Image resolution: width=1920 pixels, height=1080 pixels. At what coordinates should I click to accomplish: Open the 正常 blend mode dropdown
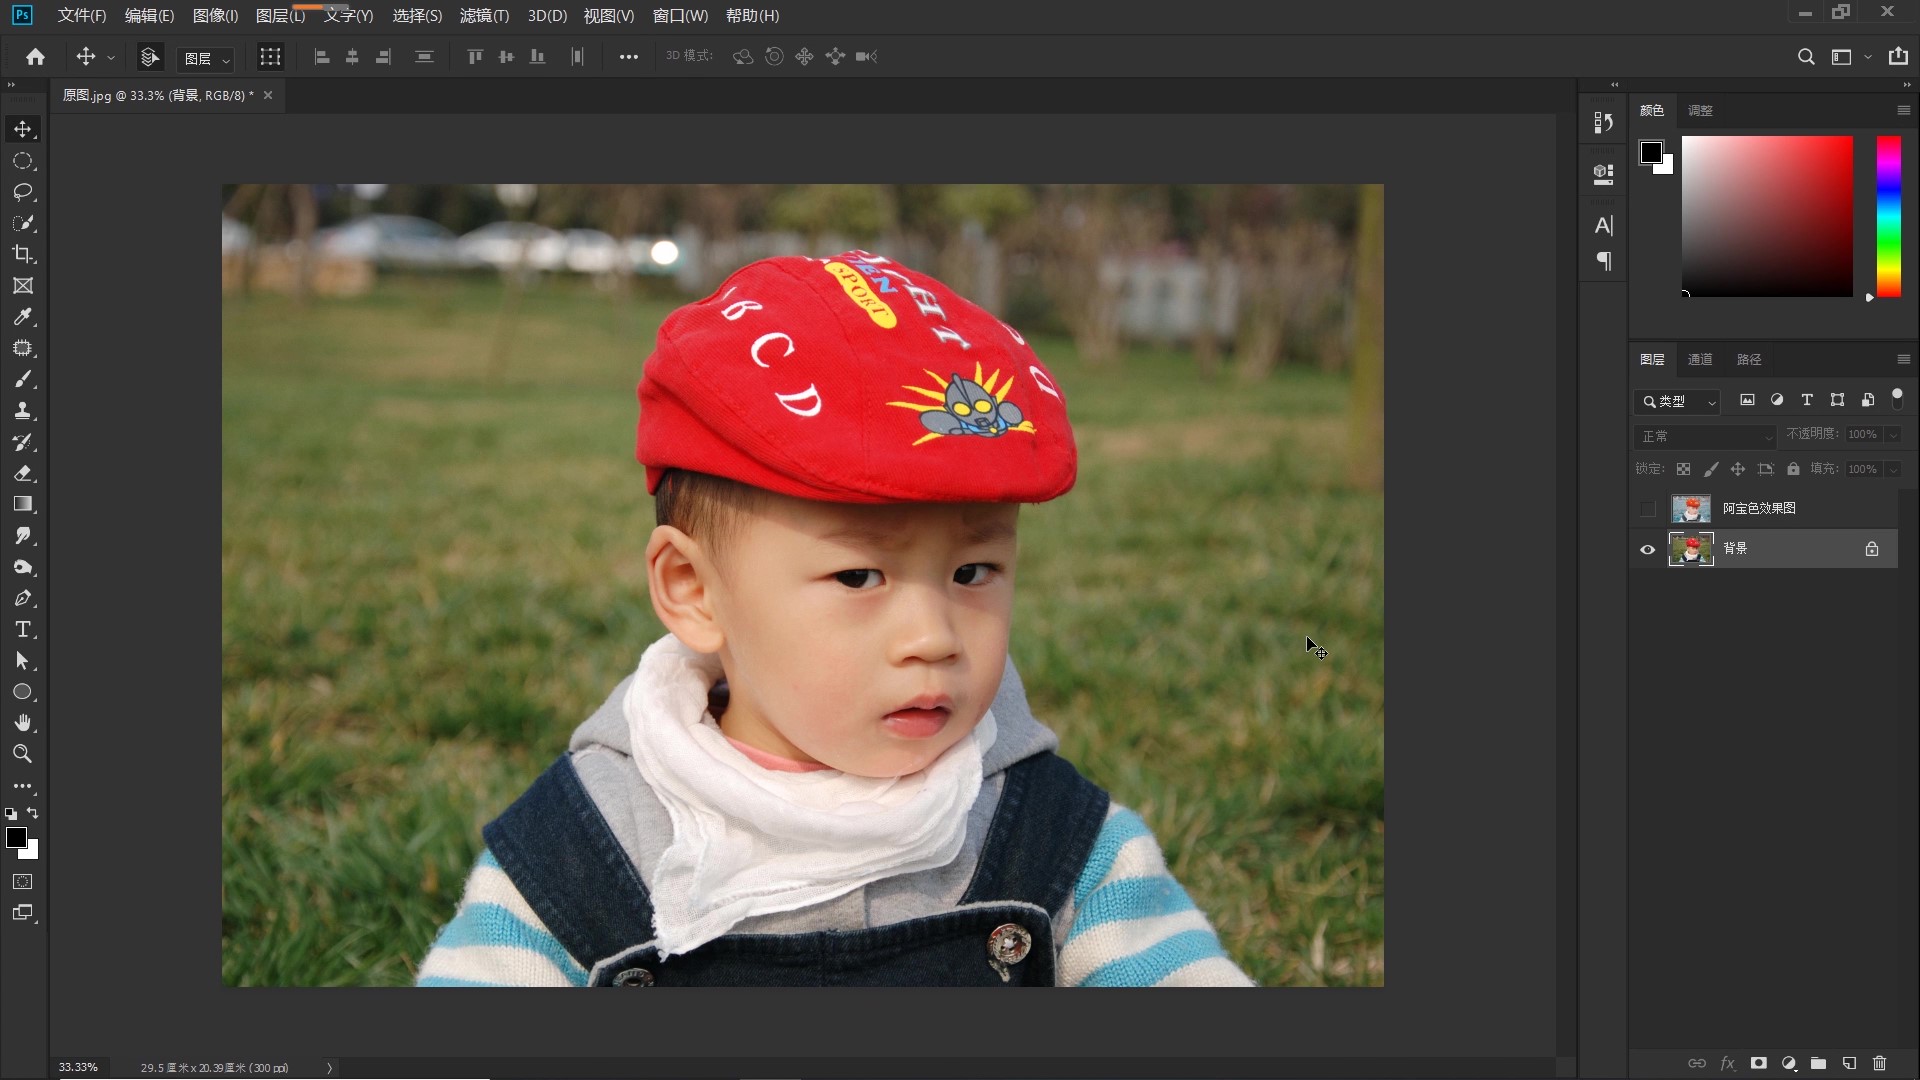(x=1705, y=436)
